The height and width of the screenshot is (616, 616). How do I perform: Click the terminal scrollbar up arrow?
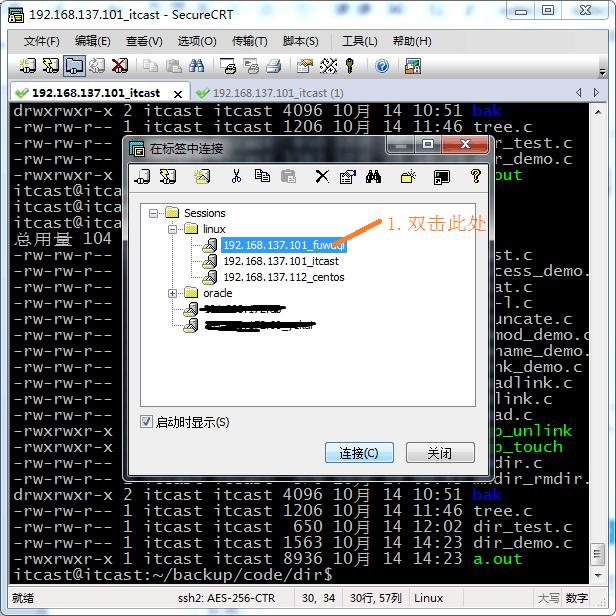(598, 112)
